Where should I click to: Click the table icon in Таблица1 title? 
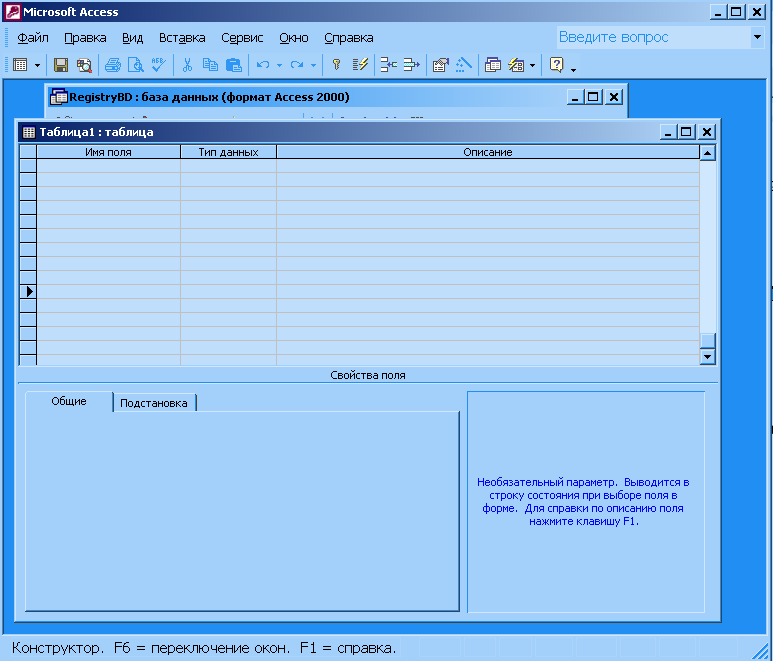(x=29, y=132)
